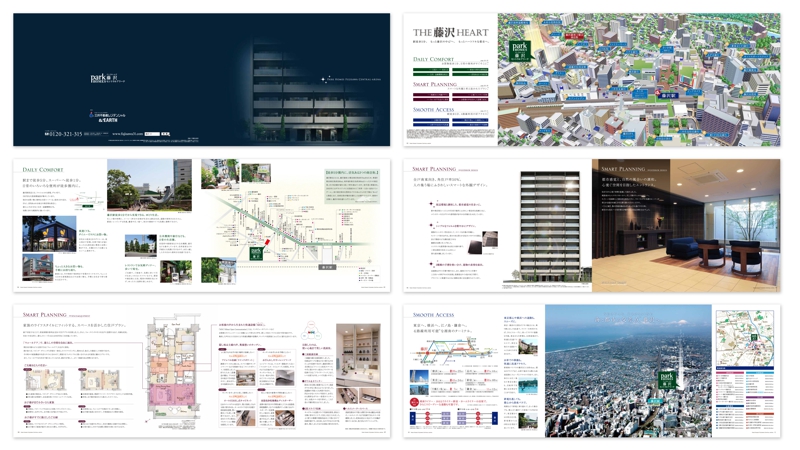Open the dark navy cover spread
800x450 pixels.
coord(202,80)
